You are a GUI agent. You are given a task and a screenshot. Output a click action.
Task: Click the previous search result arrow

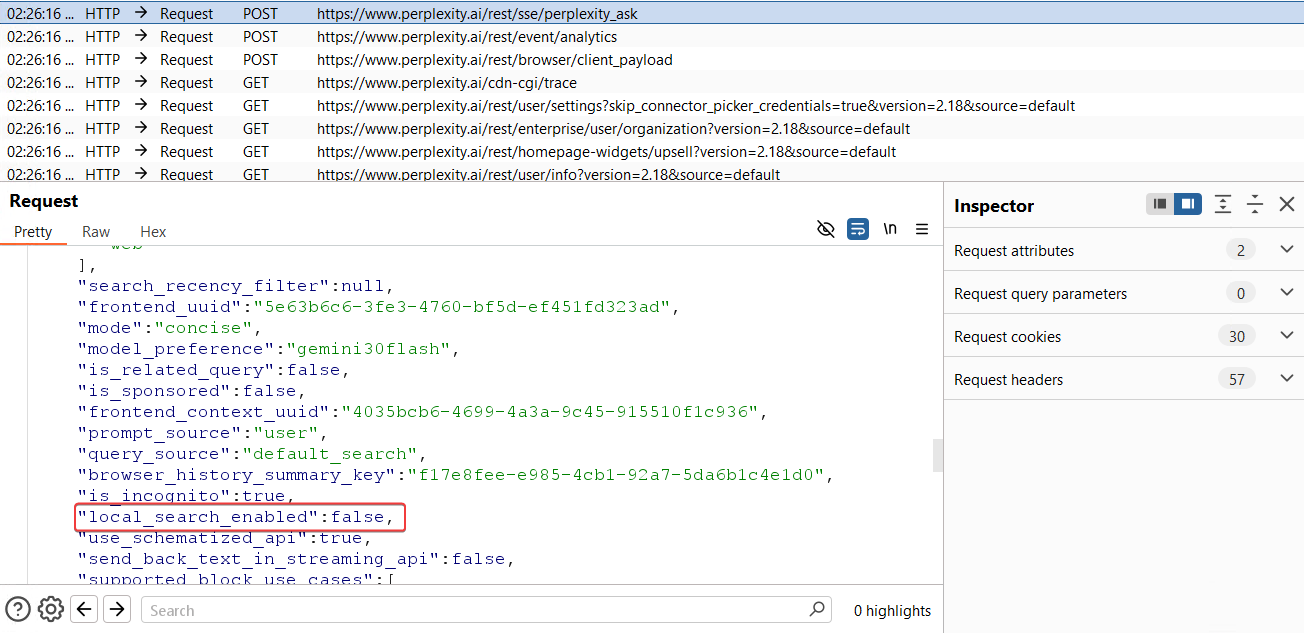(84, 609)
